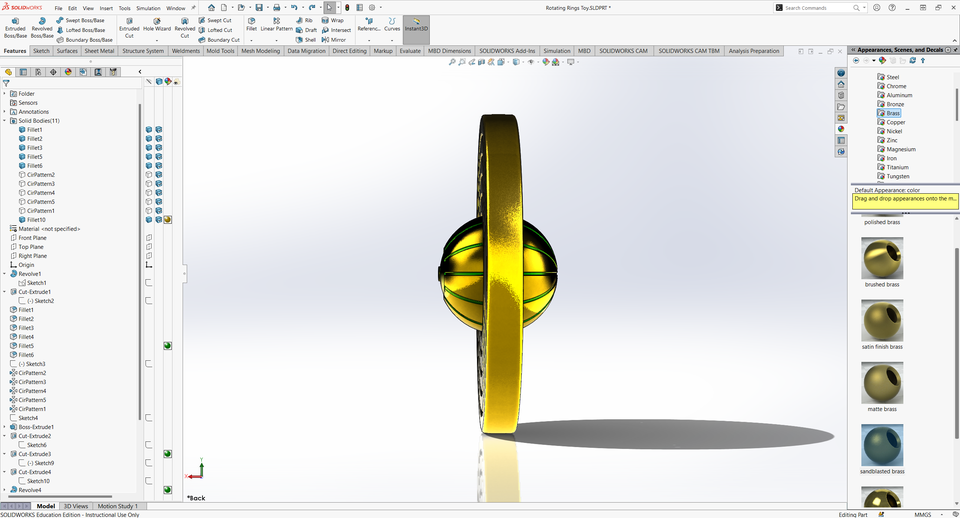Choose the Mirror feature tool
The height and width of the screenshot is (518, 960).
[333, 40]
